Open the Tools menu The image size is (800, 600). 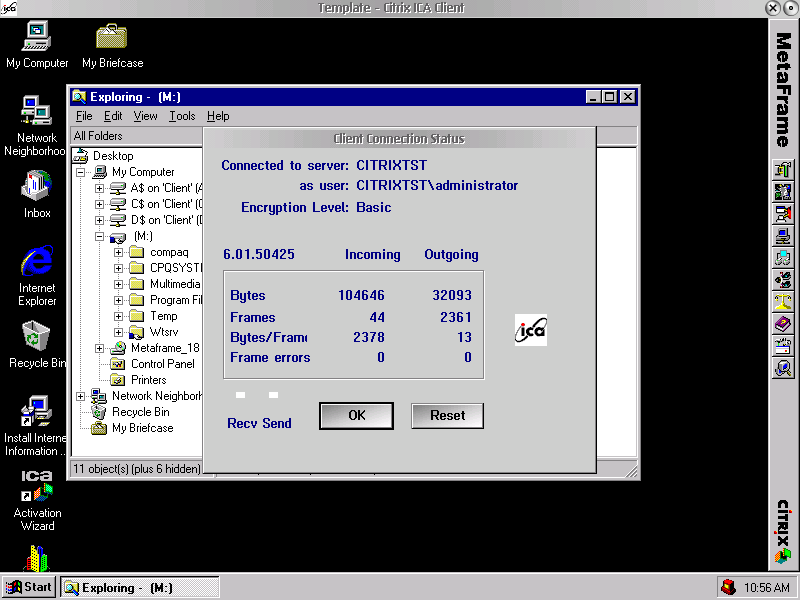click(182, 116)
